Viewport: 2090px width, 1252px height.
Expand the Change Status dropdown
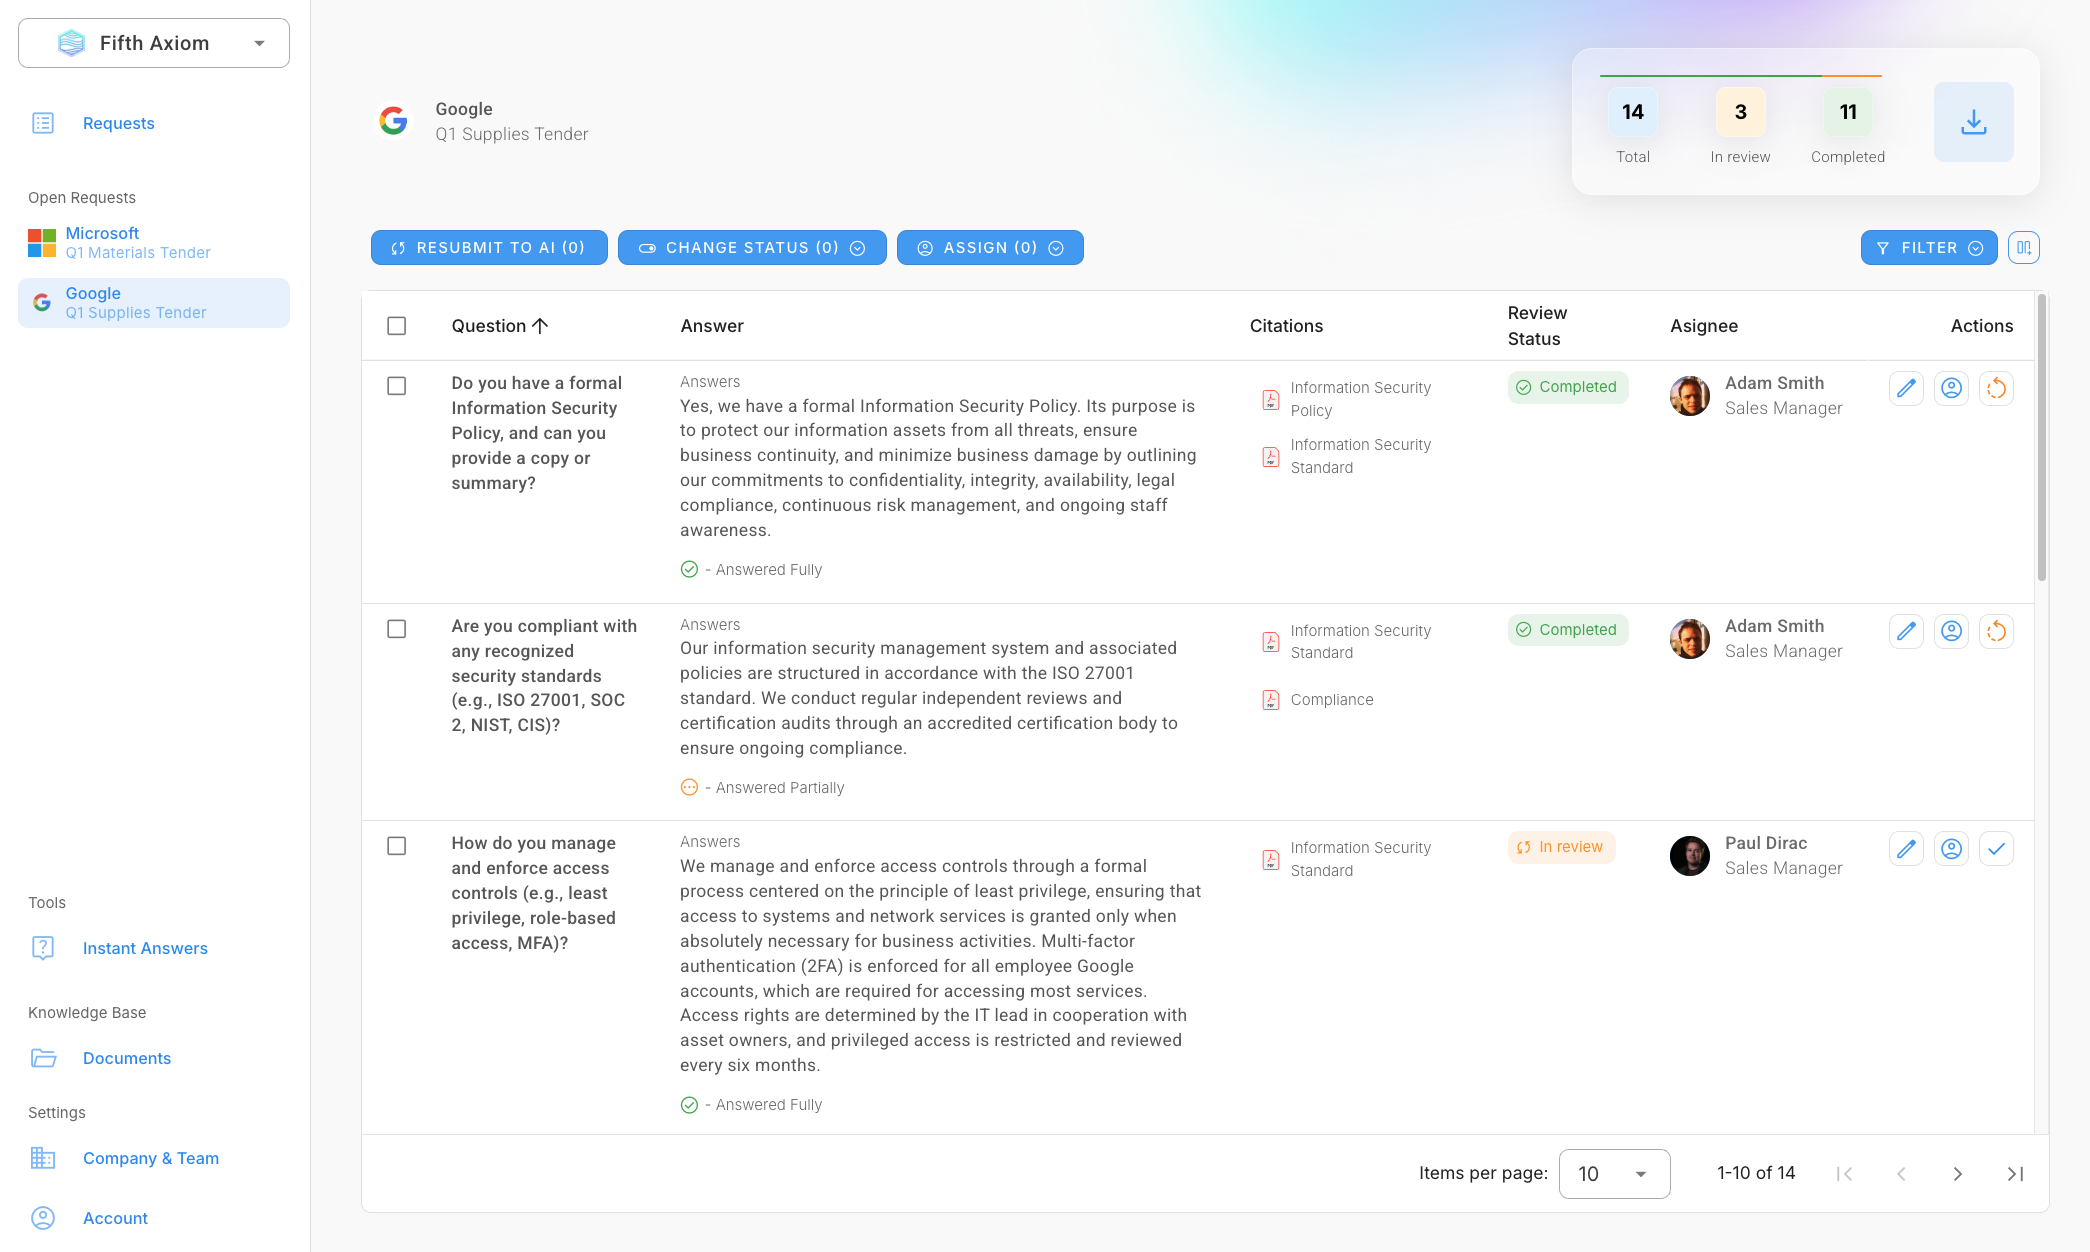[752, 248]
